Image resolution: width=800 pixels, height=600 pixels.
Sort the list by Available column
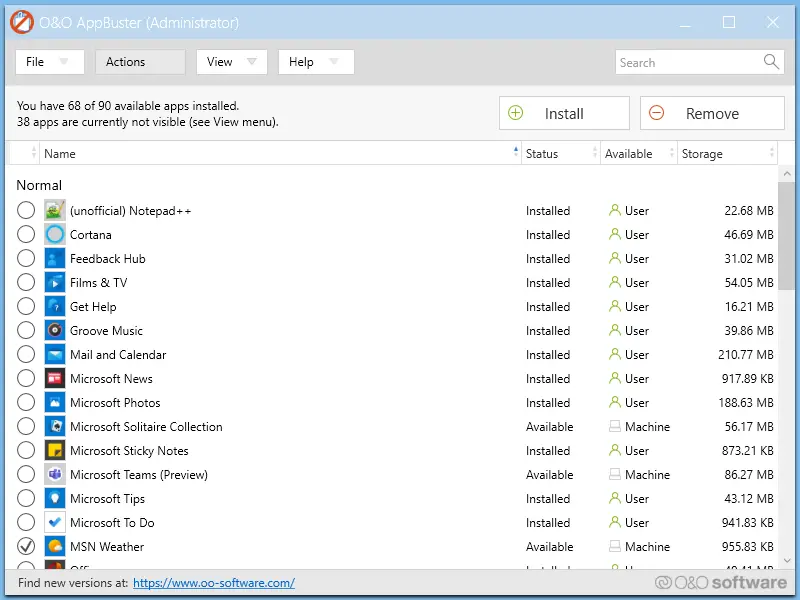click(x=639, y=153)
